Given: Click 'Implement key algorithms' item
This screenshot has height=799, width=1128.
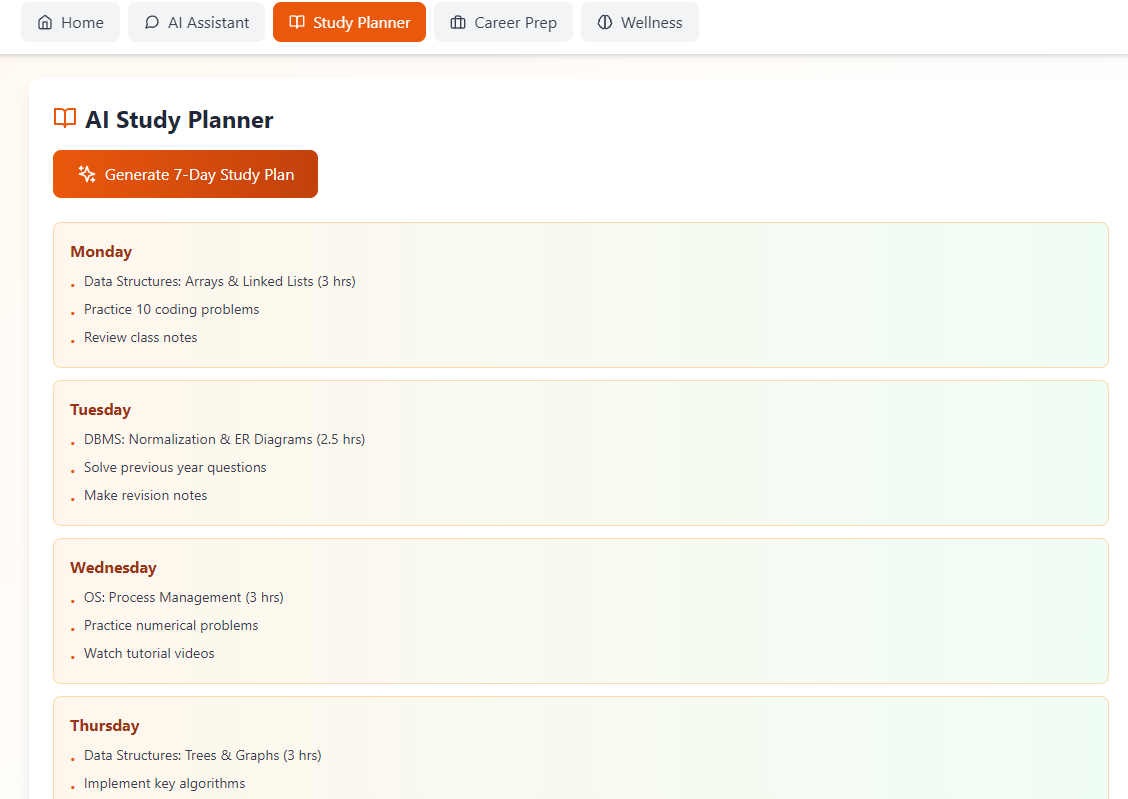Looking at the screenshot, I should (165, 783).
